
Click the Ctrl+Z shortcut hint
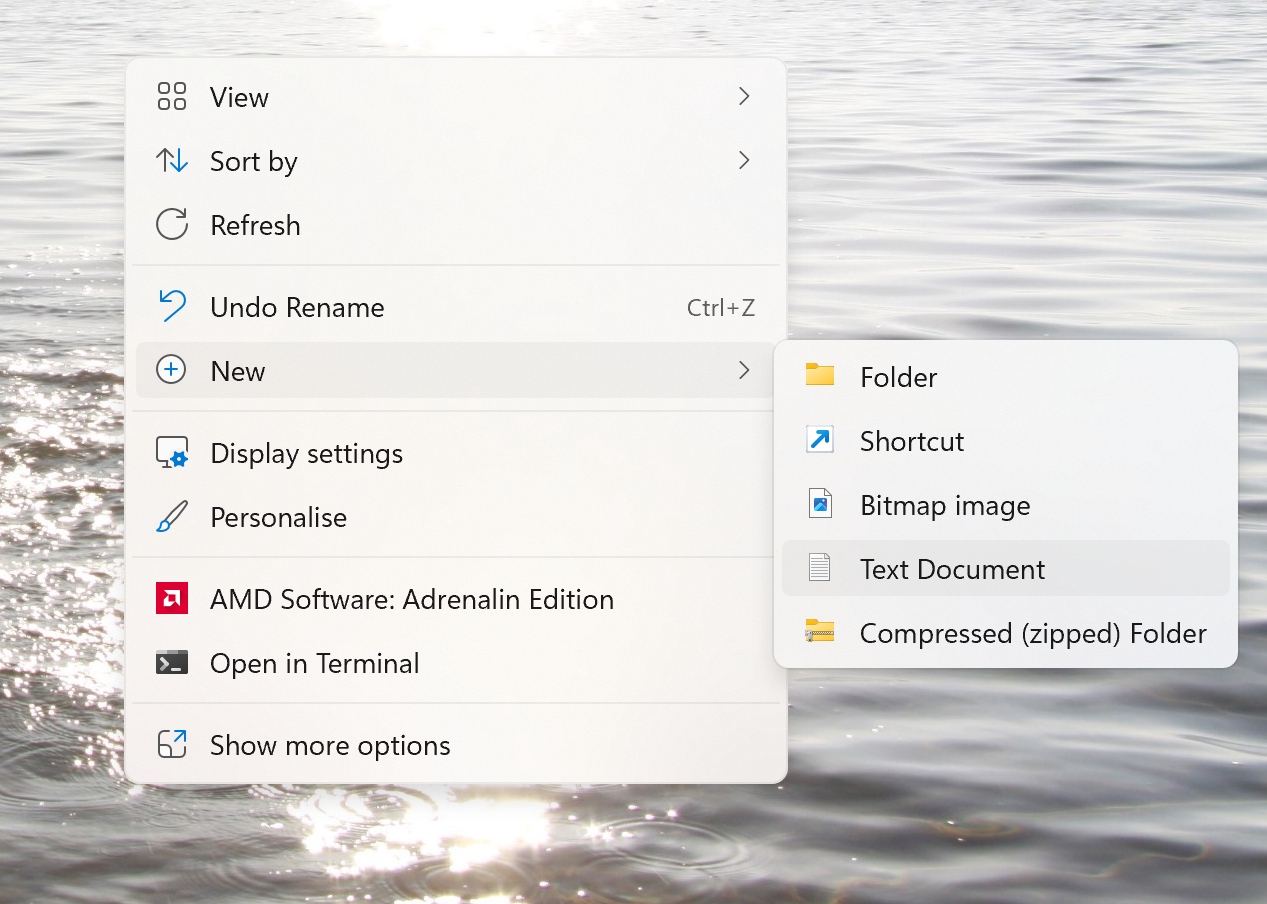coord(721,308)
